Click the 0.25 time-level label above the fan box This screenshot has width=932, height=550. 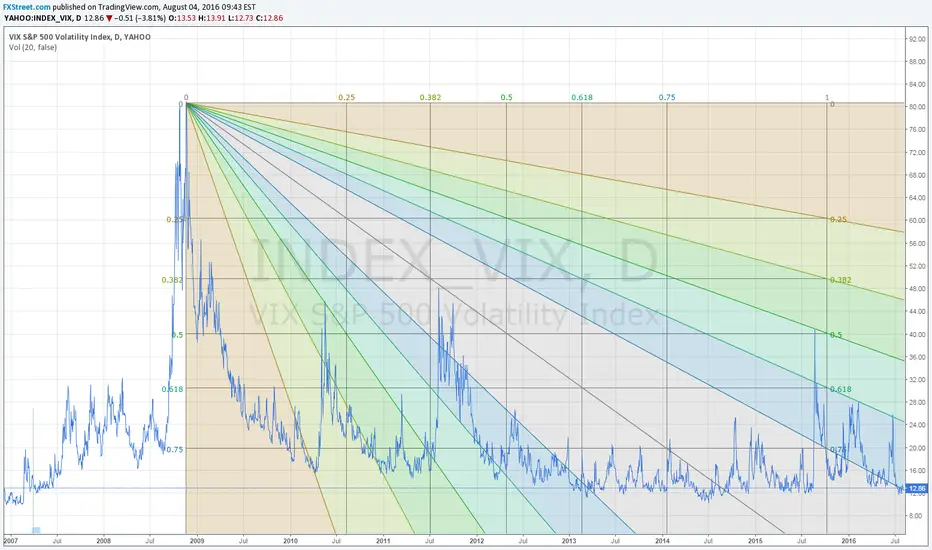click(347, 98)
